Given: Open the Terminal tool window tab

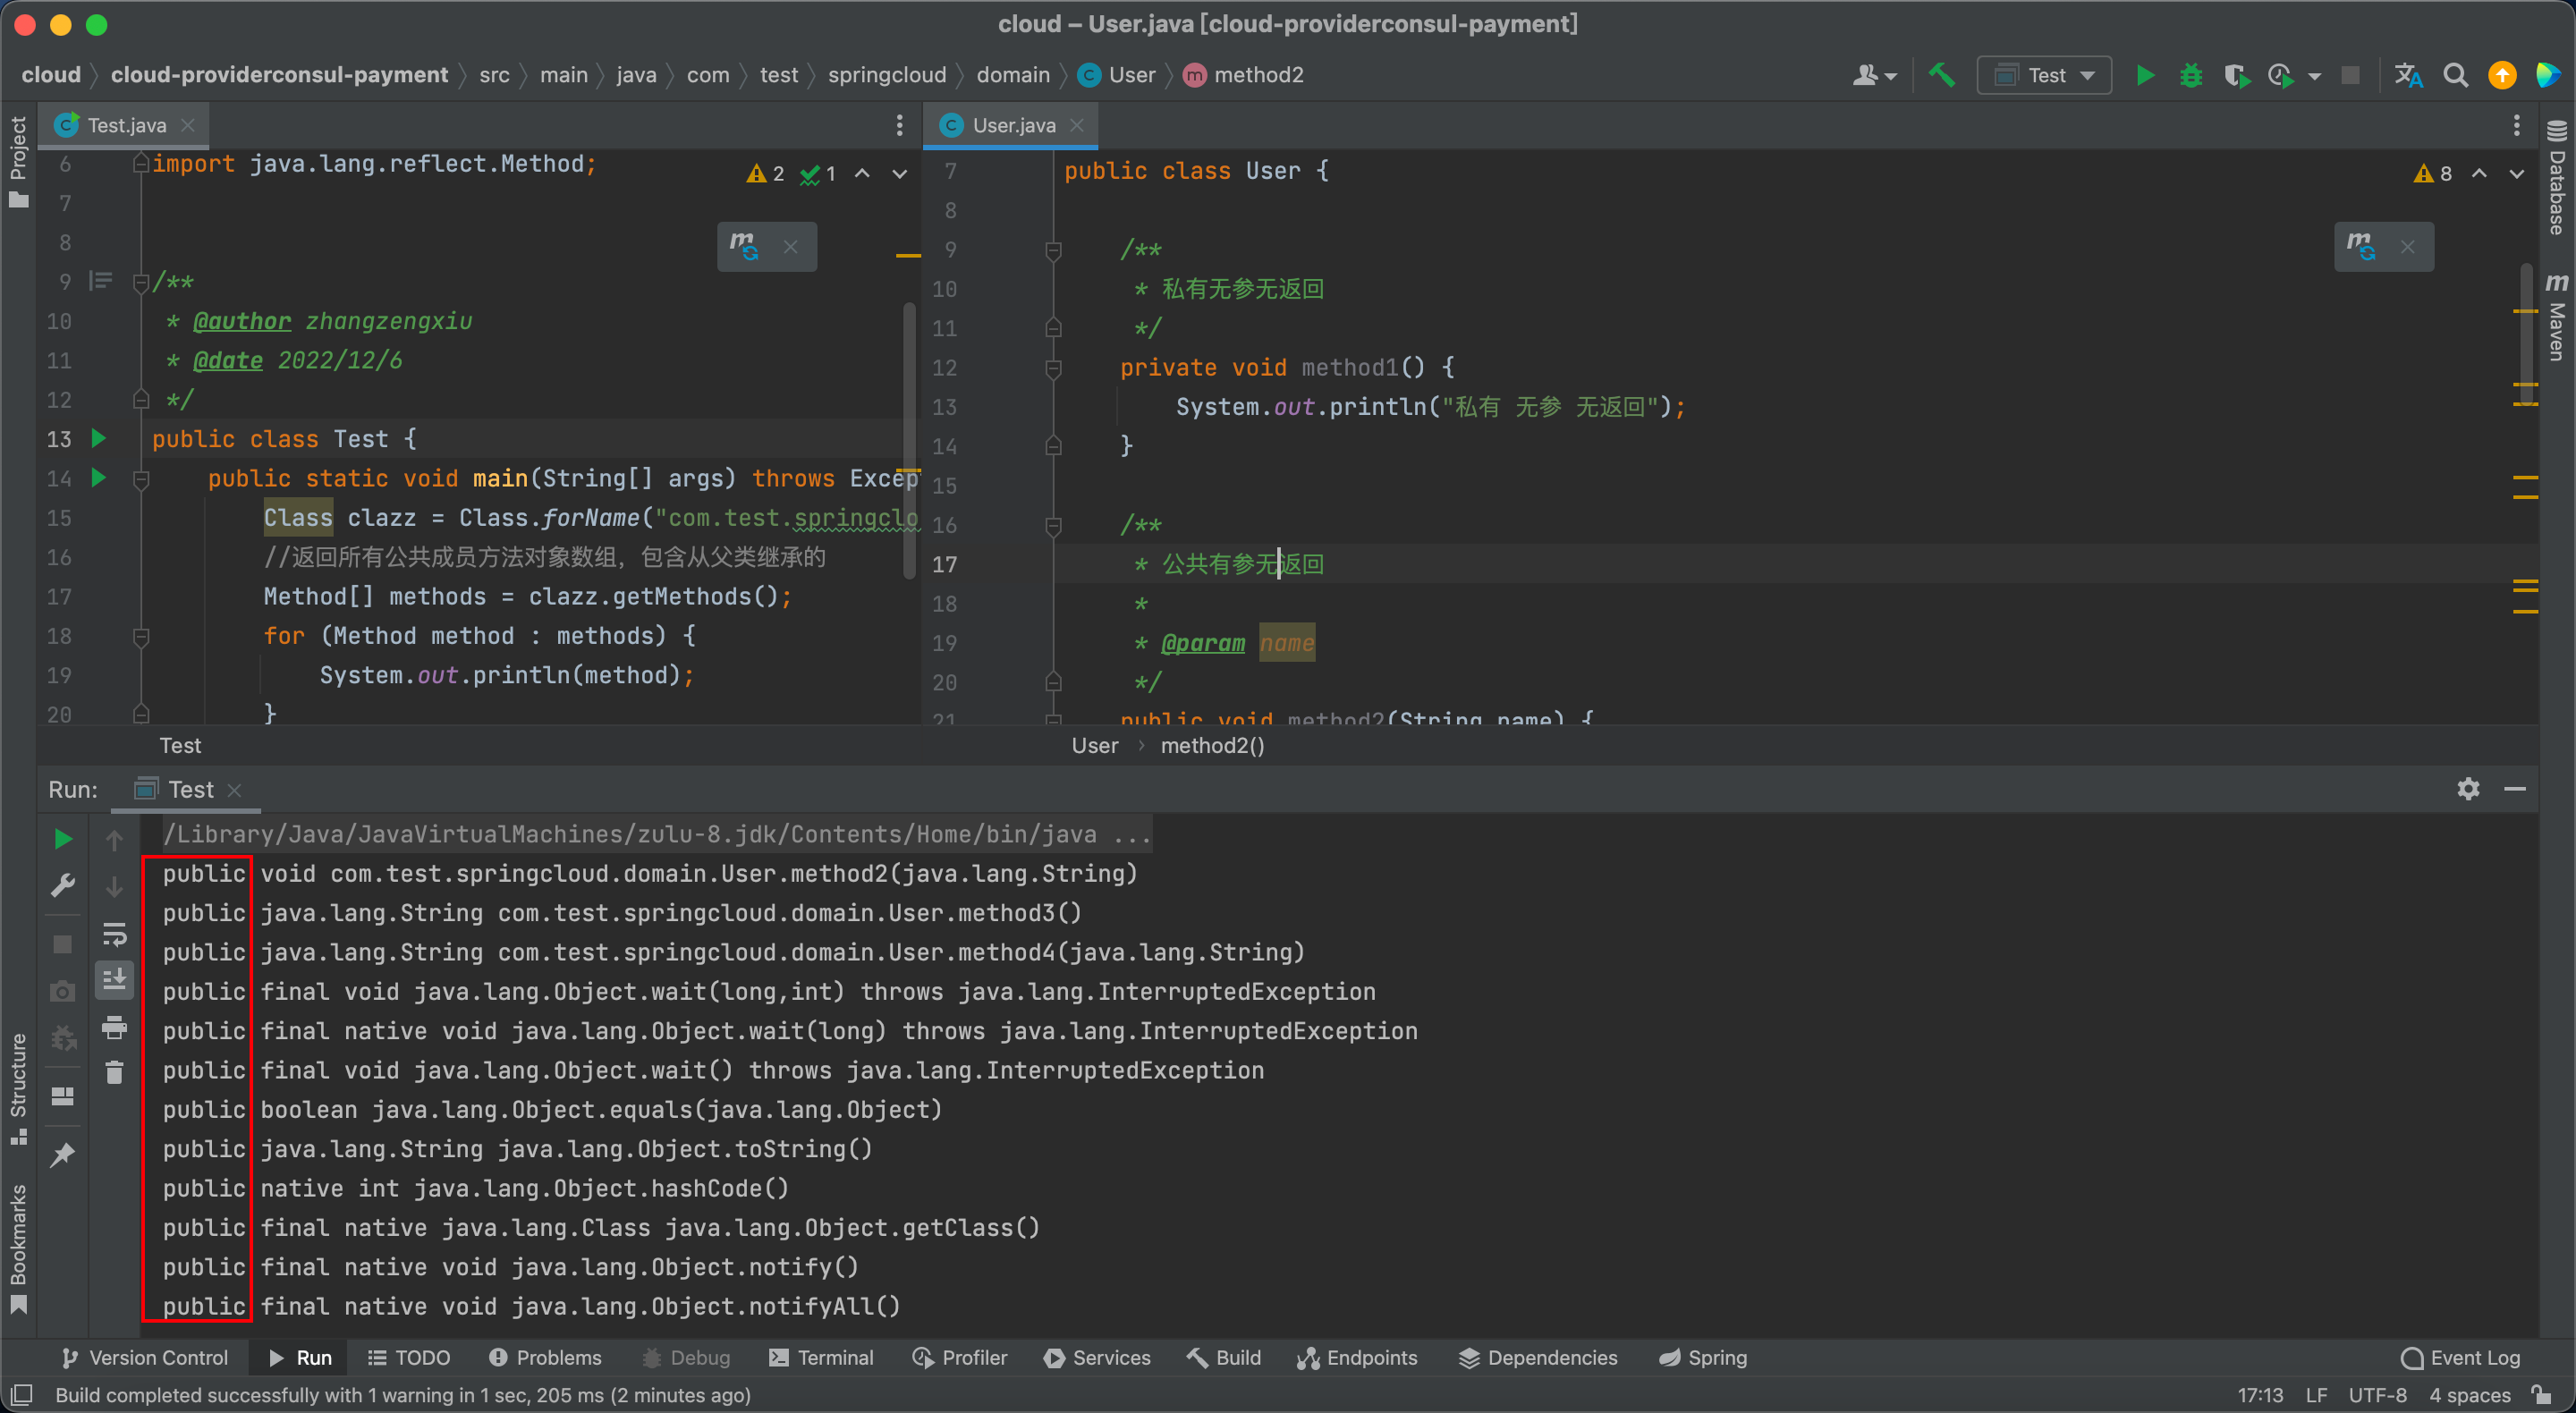Looking at the screenshot, I should pyautogui.click(x=821, y=1357).
